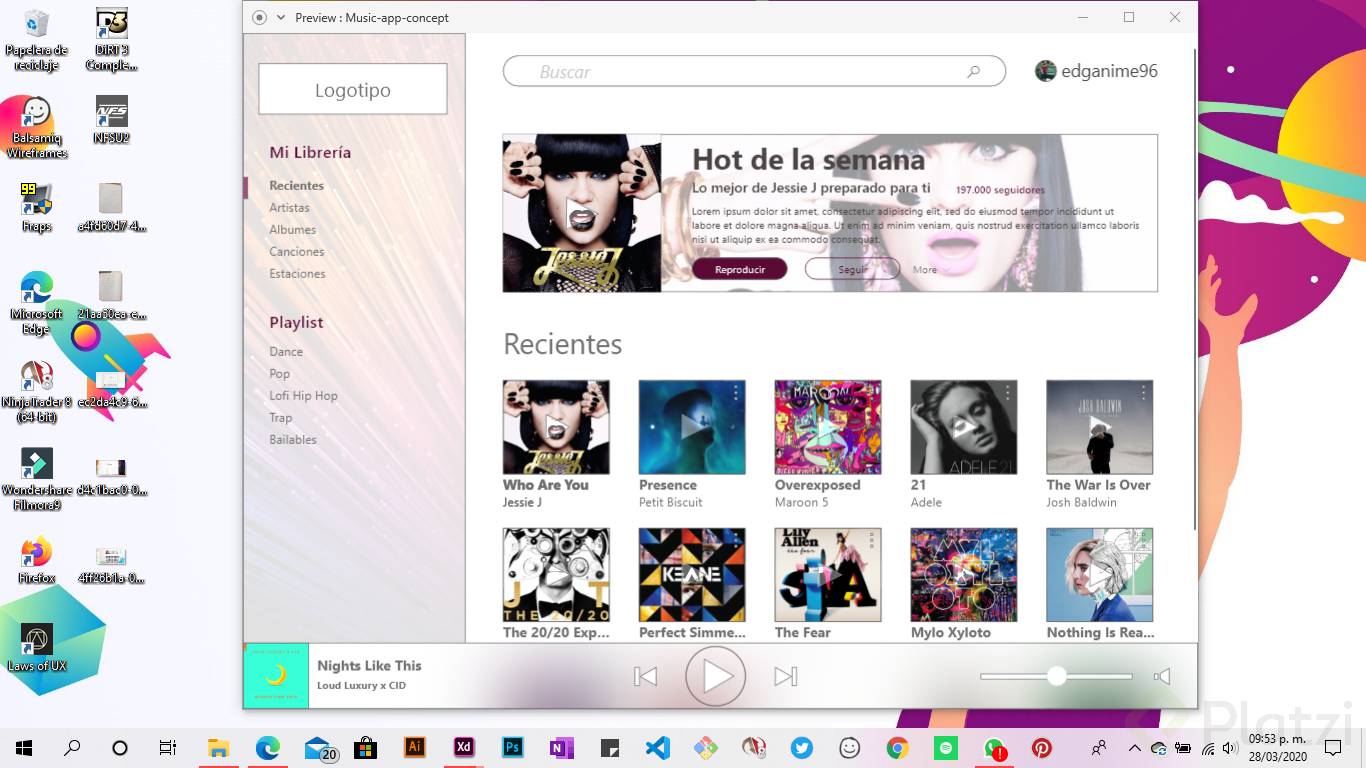This screenshot has width=1366, height=768.
Task: Open the three-dot menu on 21 album
Action: pos(1007,393)
